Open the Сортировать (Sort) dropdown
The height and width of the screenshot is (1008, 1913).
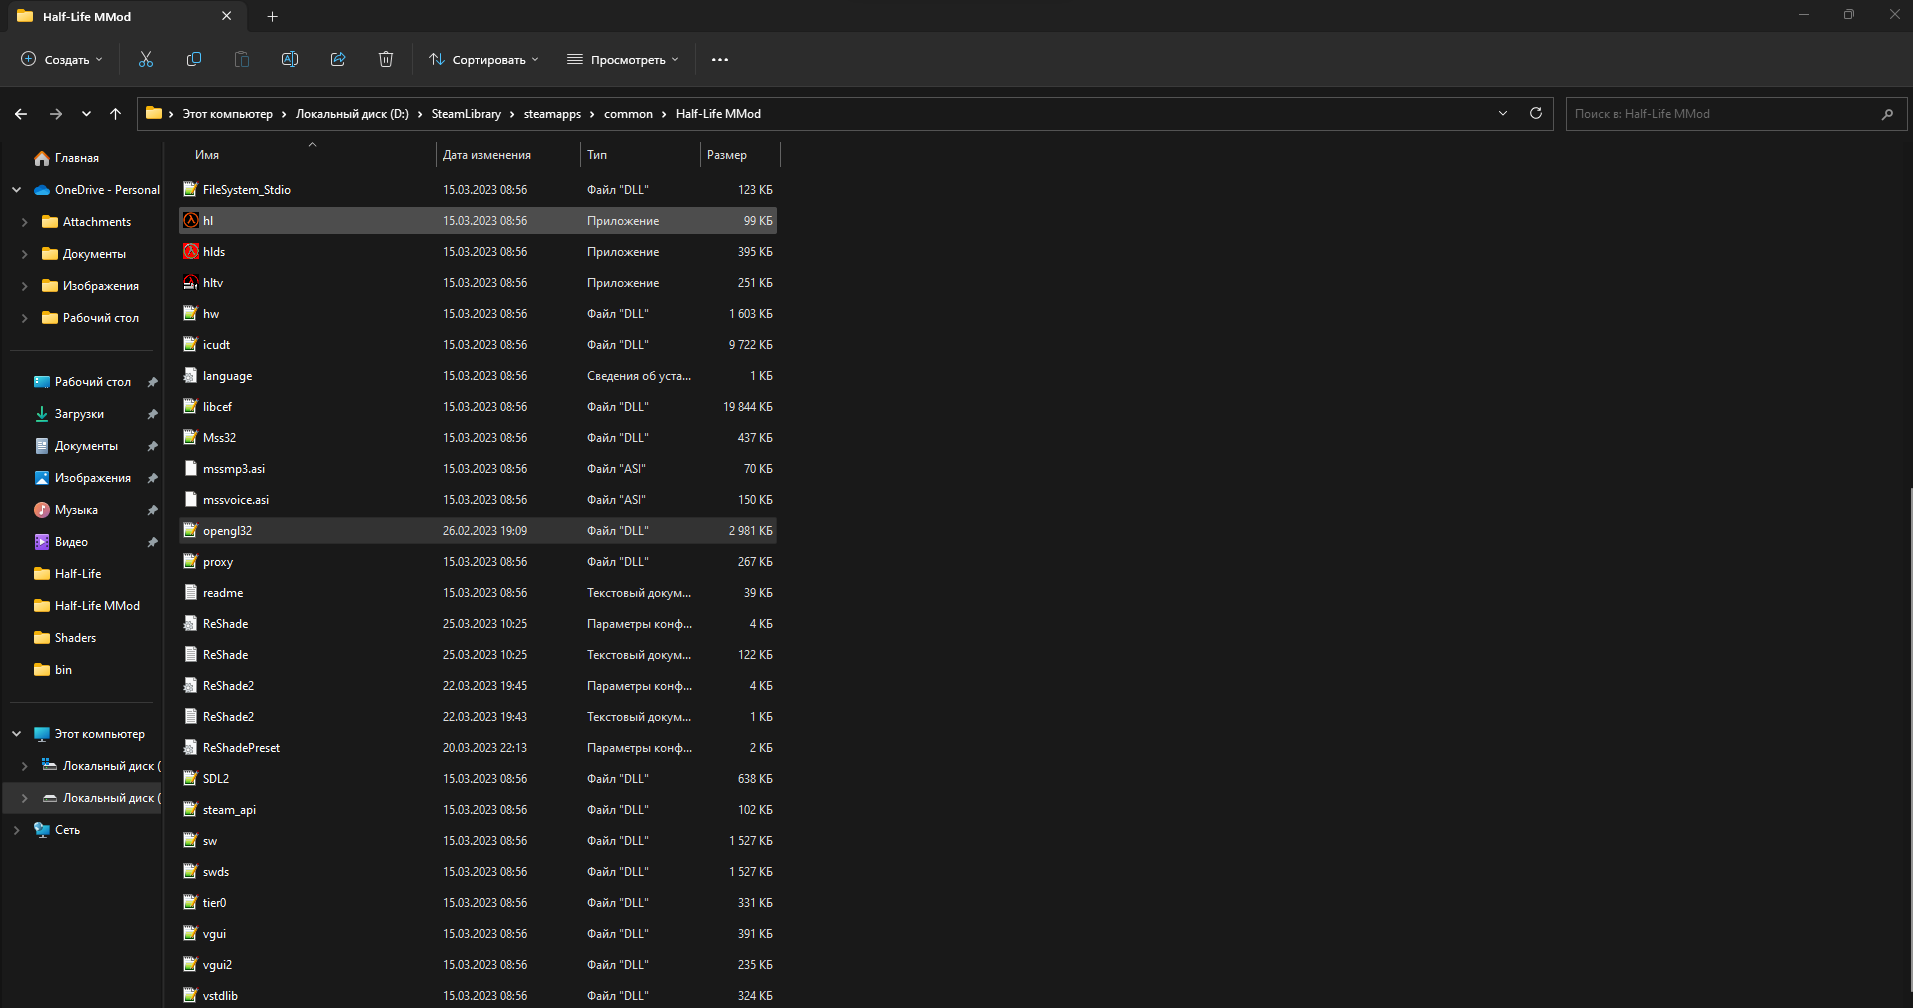[484, 59]
